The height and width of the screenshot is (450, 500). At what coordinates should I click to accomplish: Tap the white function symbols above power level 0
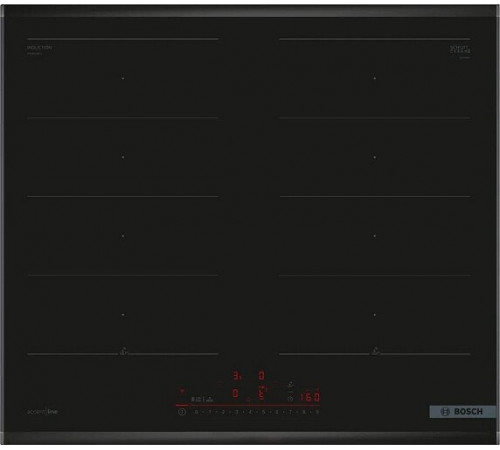(x=202, y=399)
